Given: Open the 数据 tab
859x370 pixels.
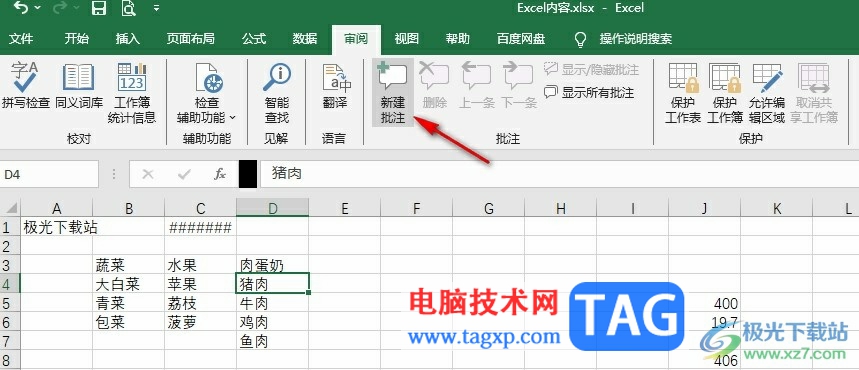Looking at the screenshot, I should click(305, 39).
